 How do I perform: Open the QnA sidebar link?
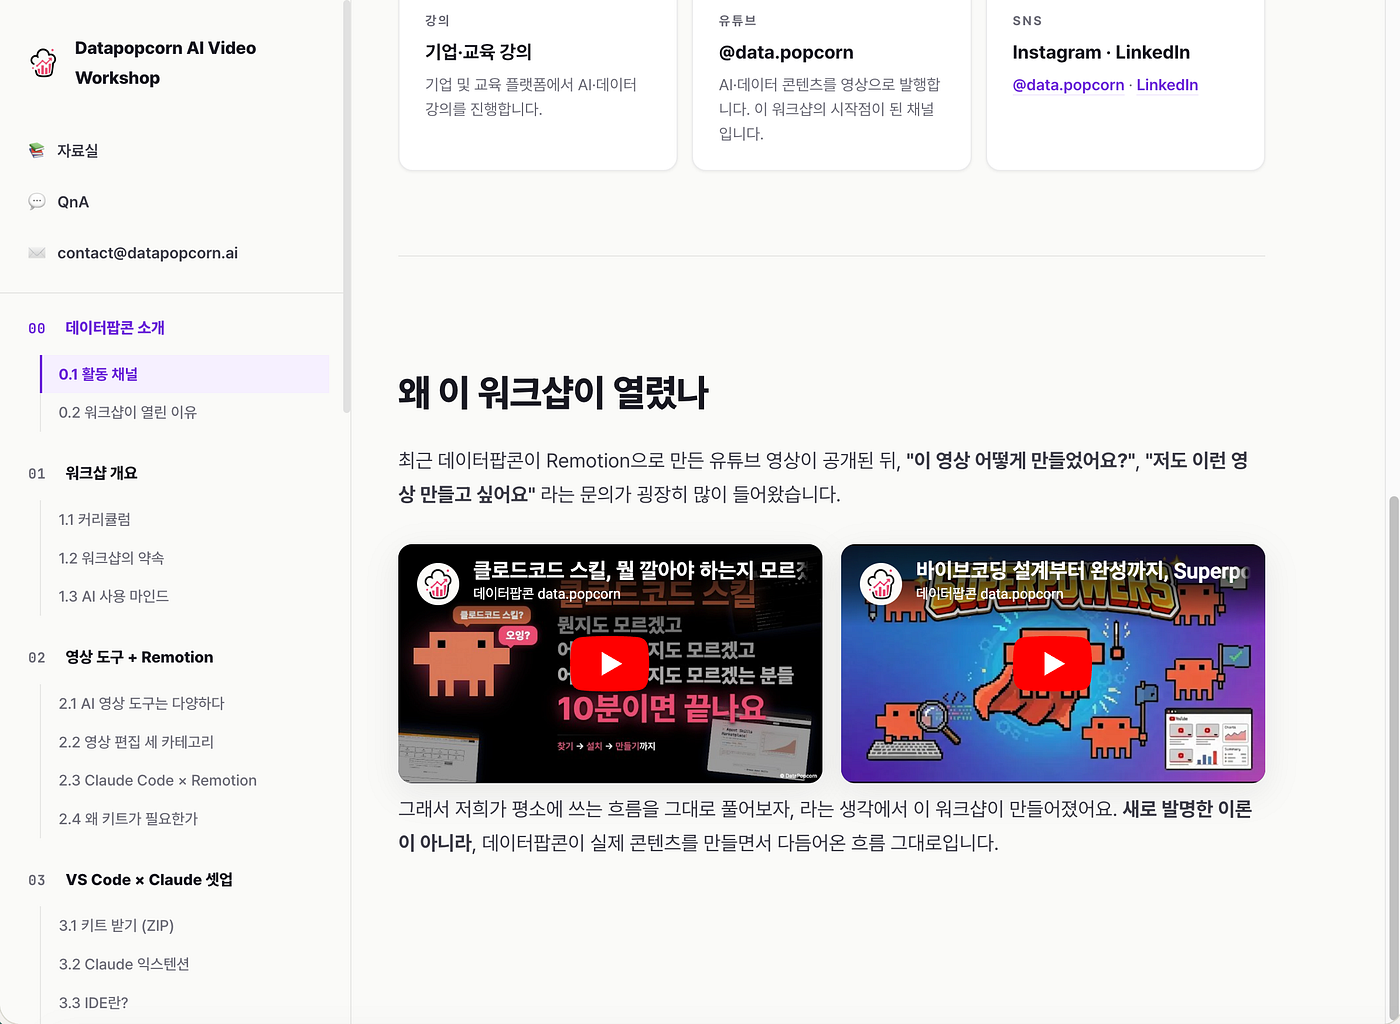(73, 202)
